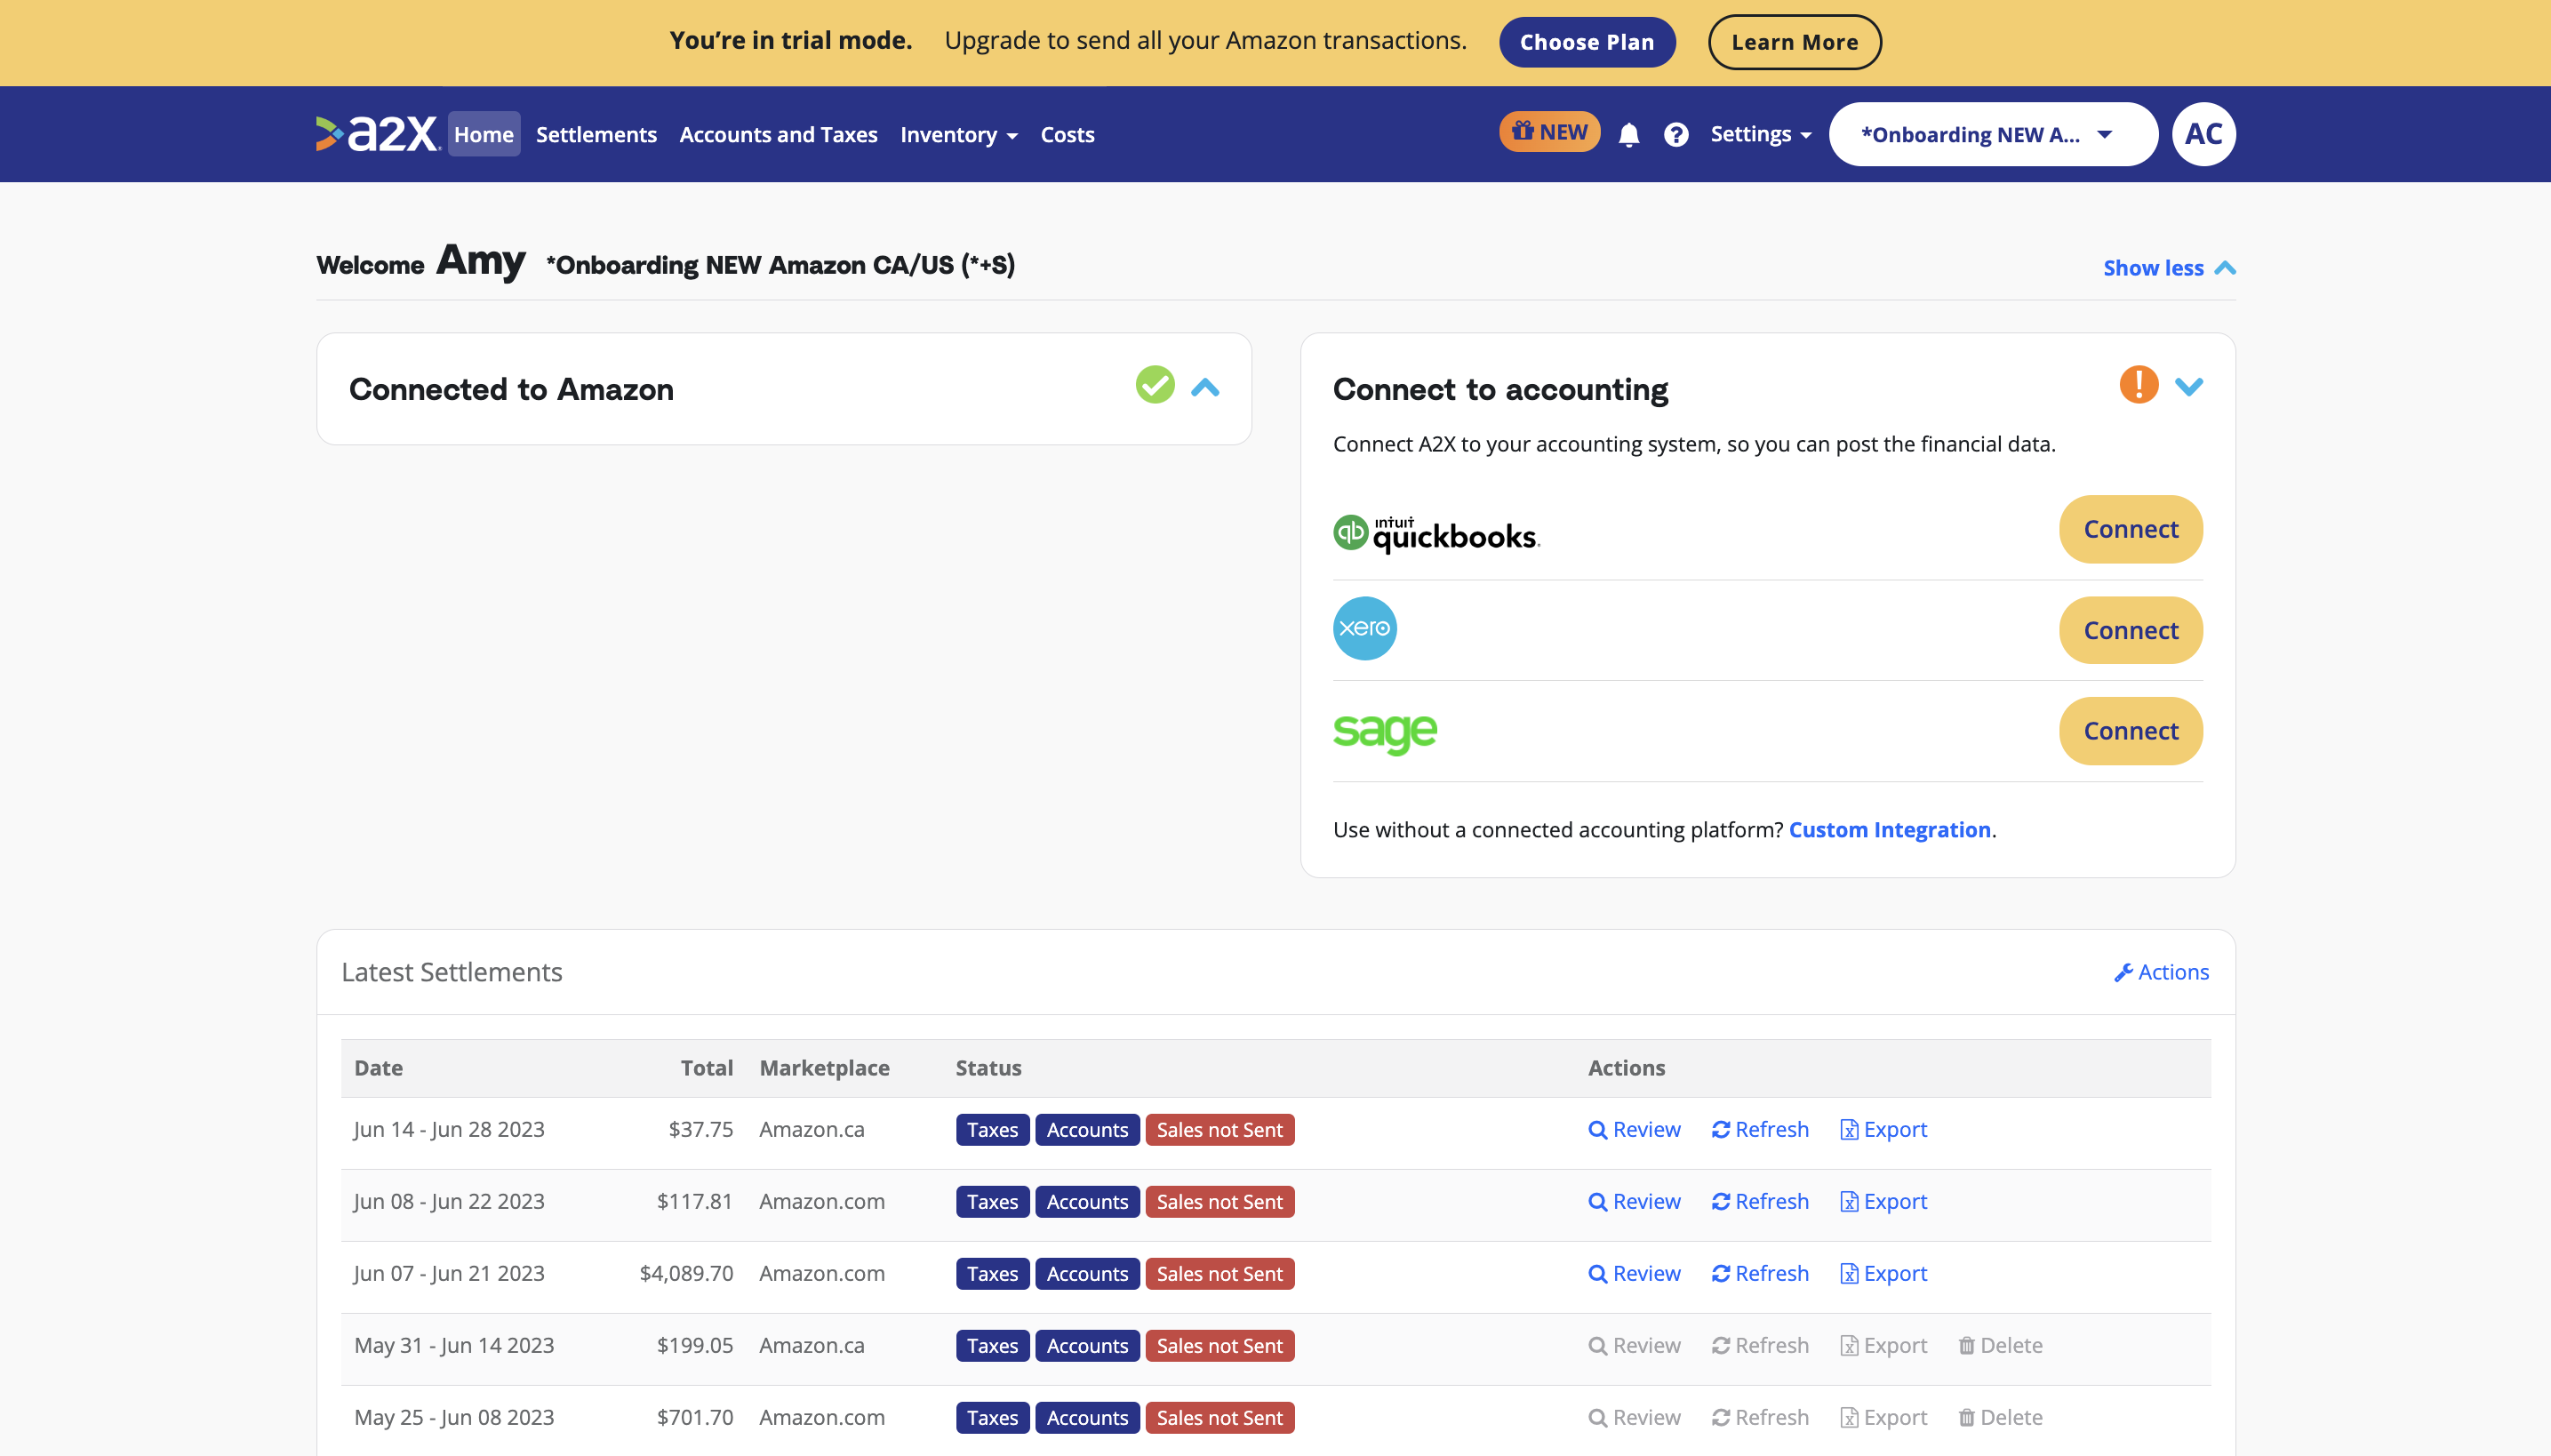
Task: Export the Jun 08 - Jun 22 settlement
Action: (x=1883, y=1201)
